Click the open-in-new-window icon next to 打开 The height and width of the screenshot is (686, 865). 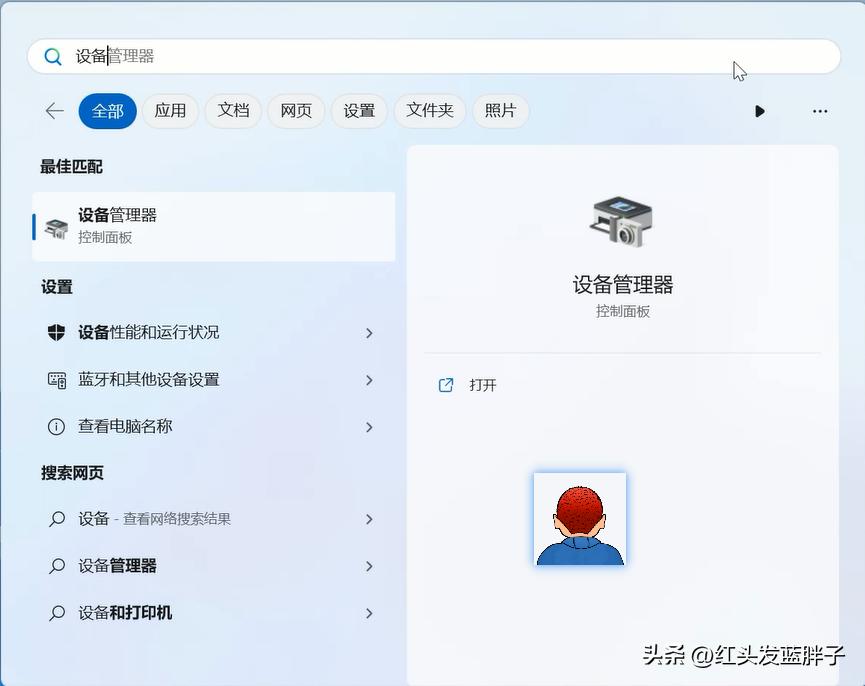[446, 384]
